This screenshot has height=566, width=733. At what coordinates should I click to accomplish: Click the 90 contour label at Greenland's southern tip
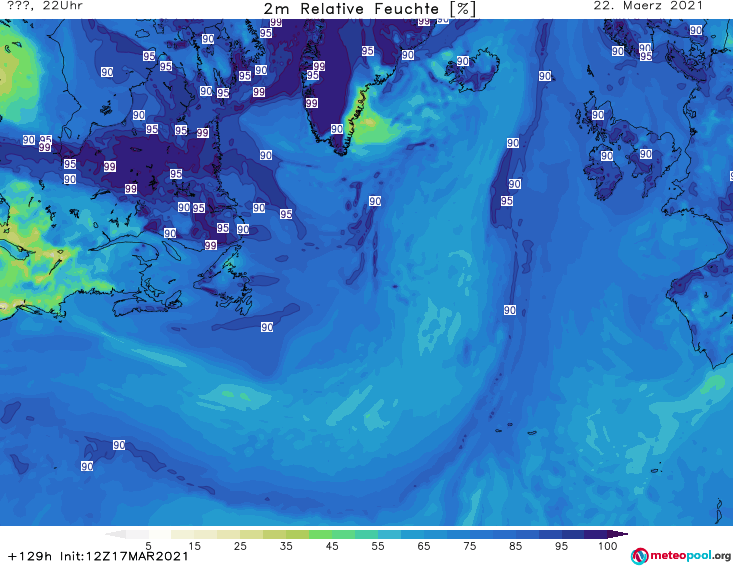[x=337, y=129]
